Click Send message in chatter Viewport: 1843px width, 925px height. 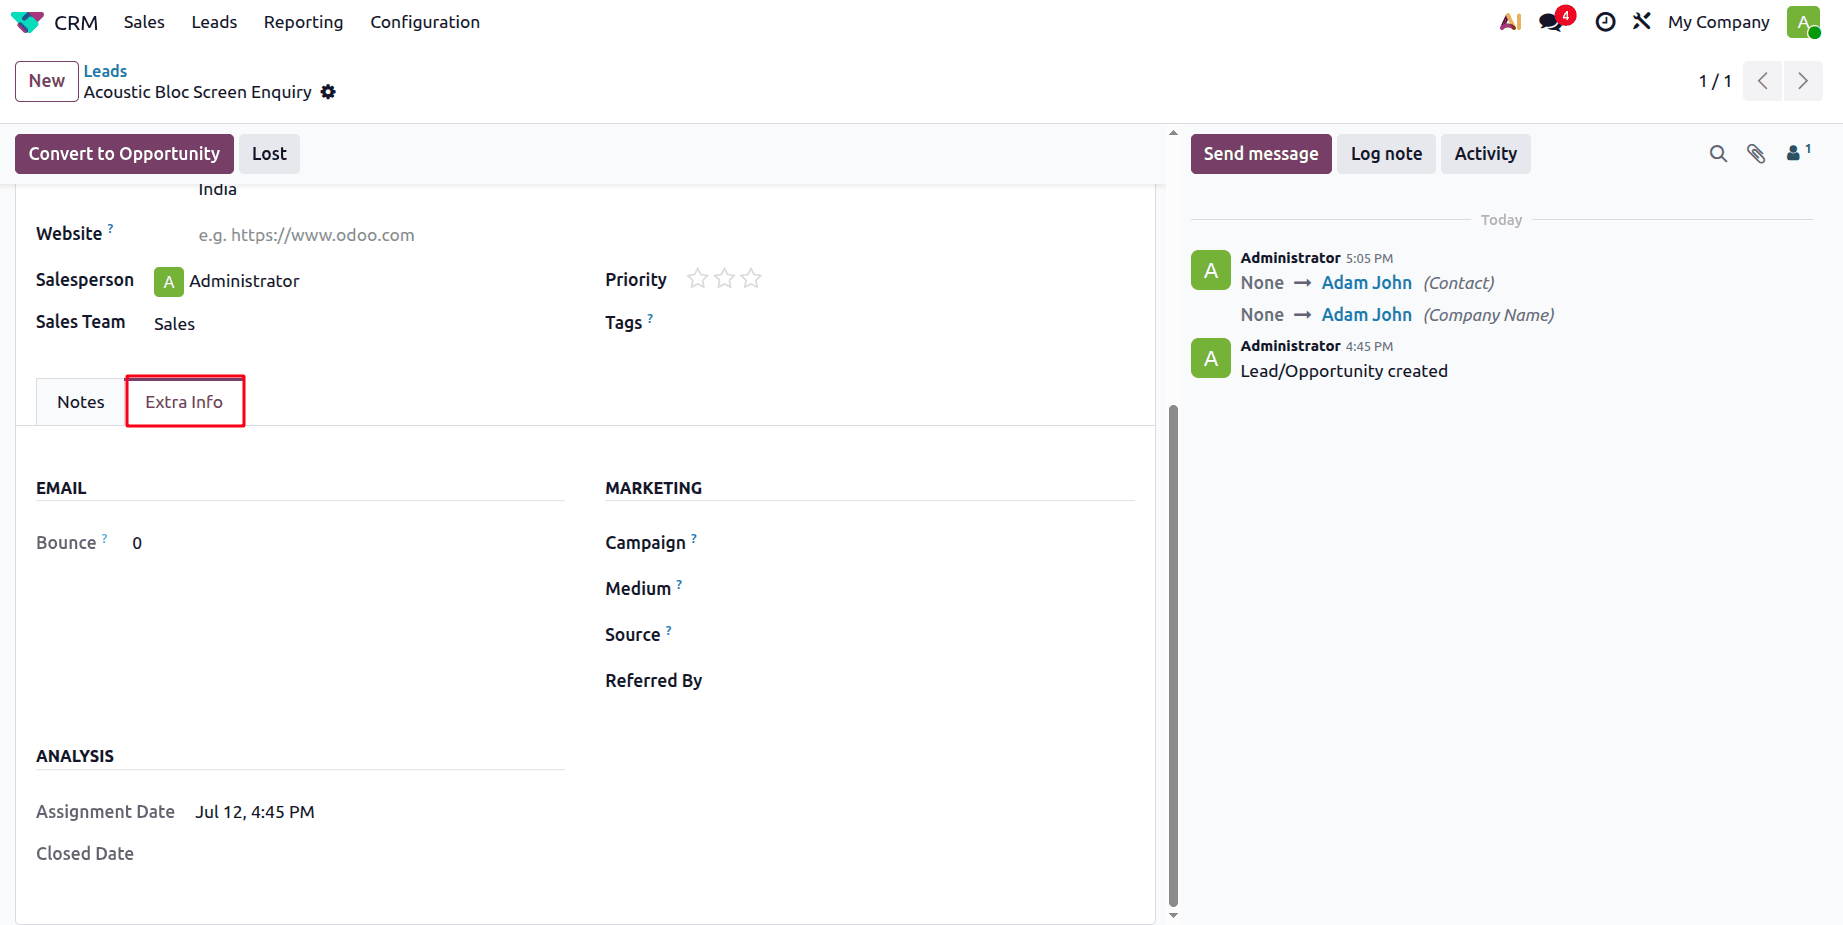click(1261, 154)
